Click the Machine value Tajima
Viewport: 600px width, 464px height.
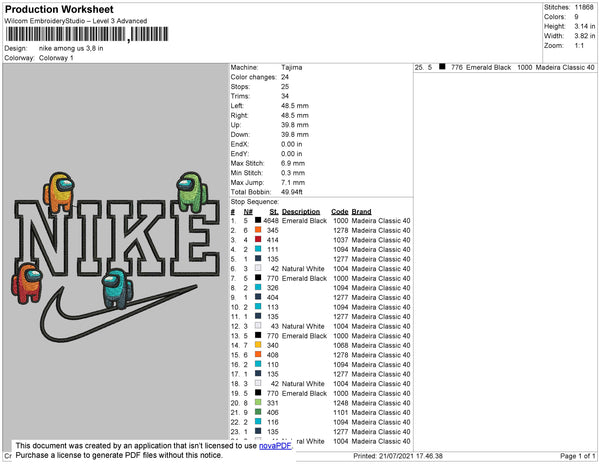[x=292, y=67]
